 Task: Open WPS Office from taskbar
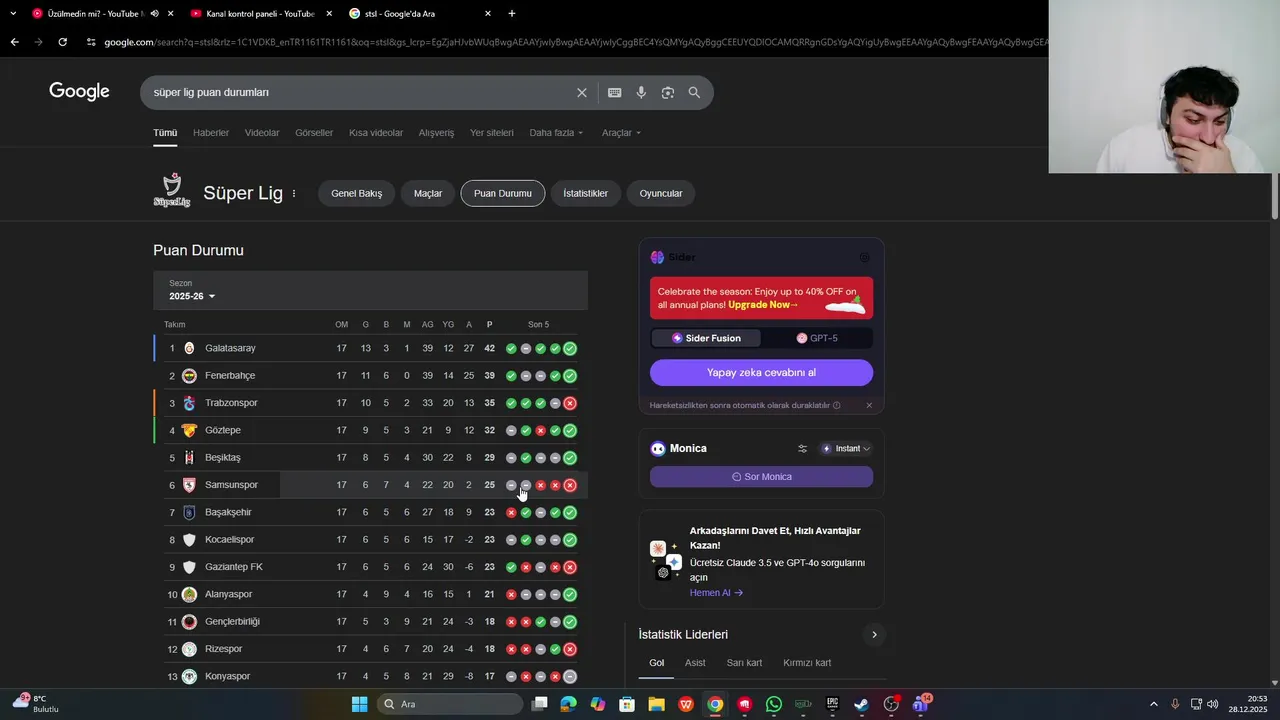pos(686,704)
